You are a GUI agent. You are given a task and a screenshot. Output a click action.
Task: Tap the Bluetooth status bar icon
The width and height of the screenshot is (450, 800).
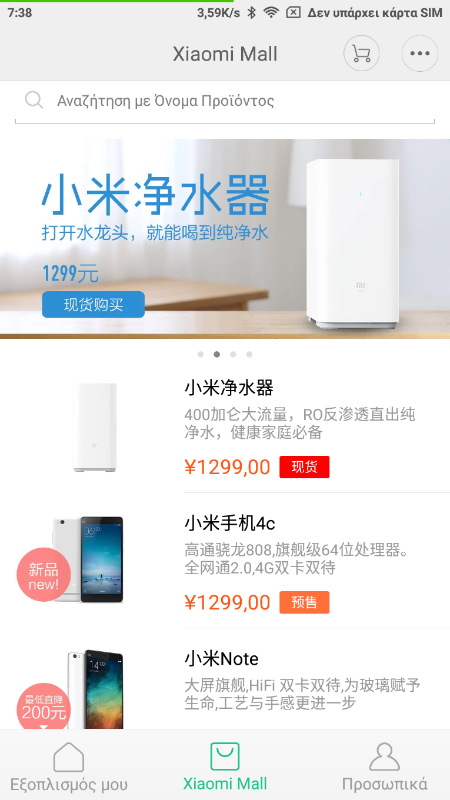pyautogui.click(x=251, y=13)
